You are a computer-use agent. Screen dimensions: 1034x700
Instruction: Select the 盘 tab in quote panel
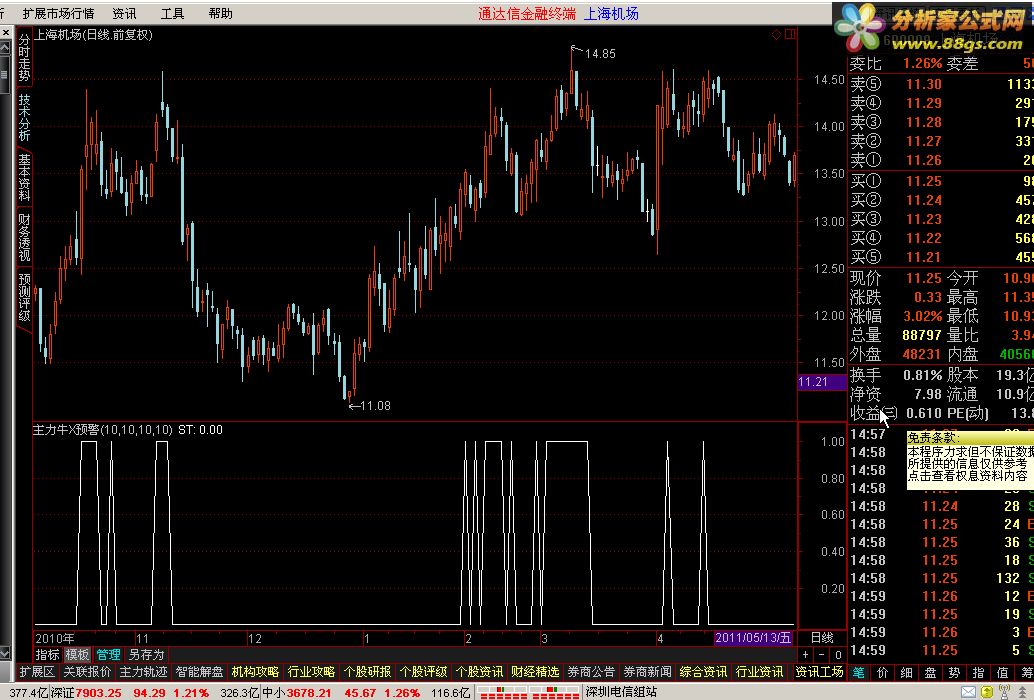[930, 672]
